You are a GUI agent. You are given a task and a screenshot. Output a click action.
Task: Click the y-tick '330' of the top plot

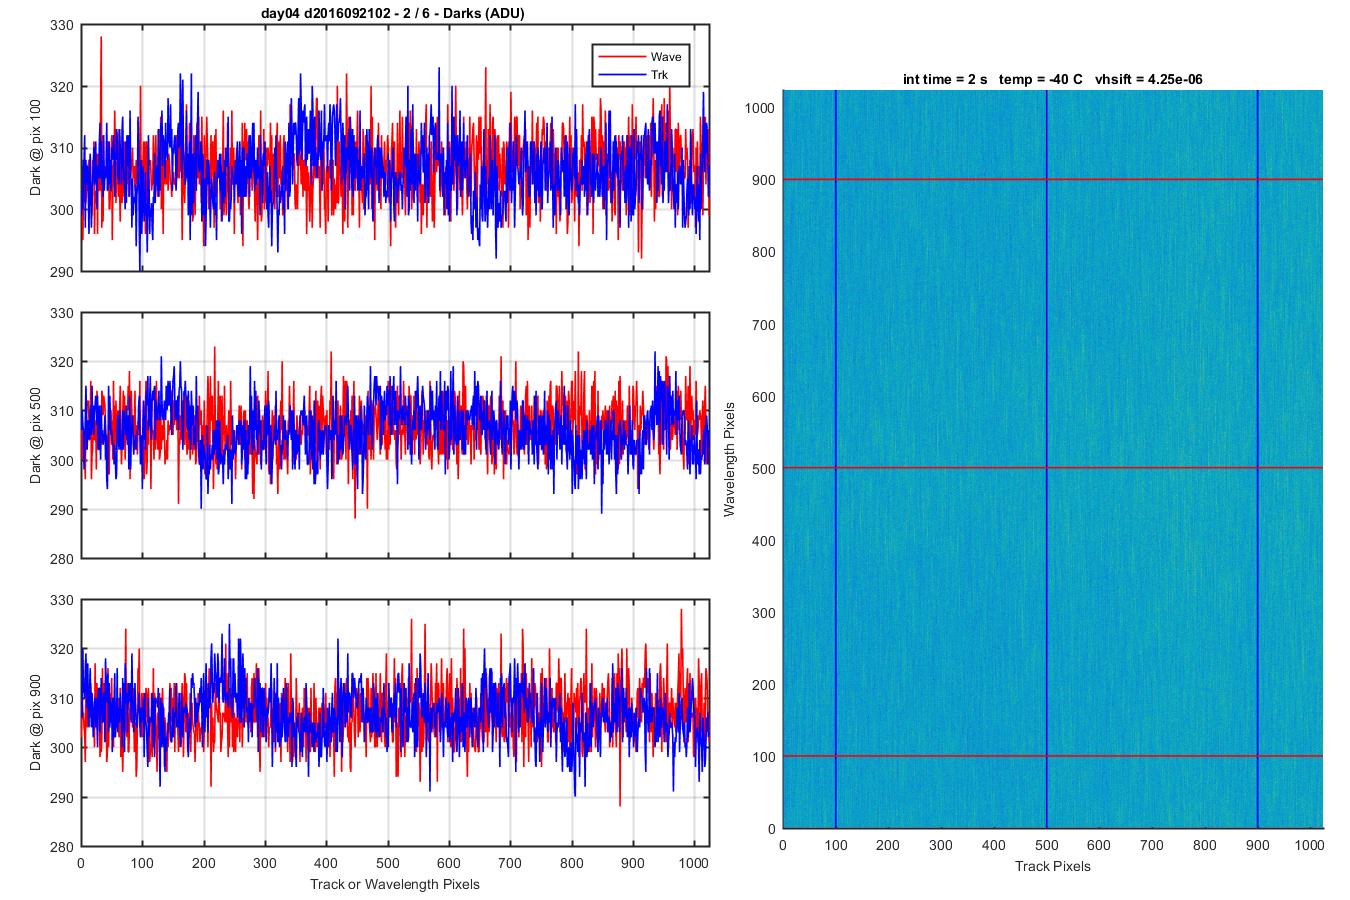tap(62, 25)
